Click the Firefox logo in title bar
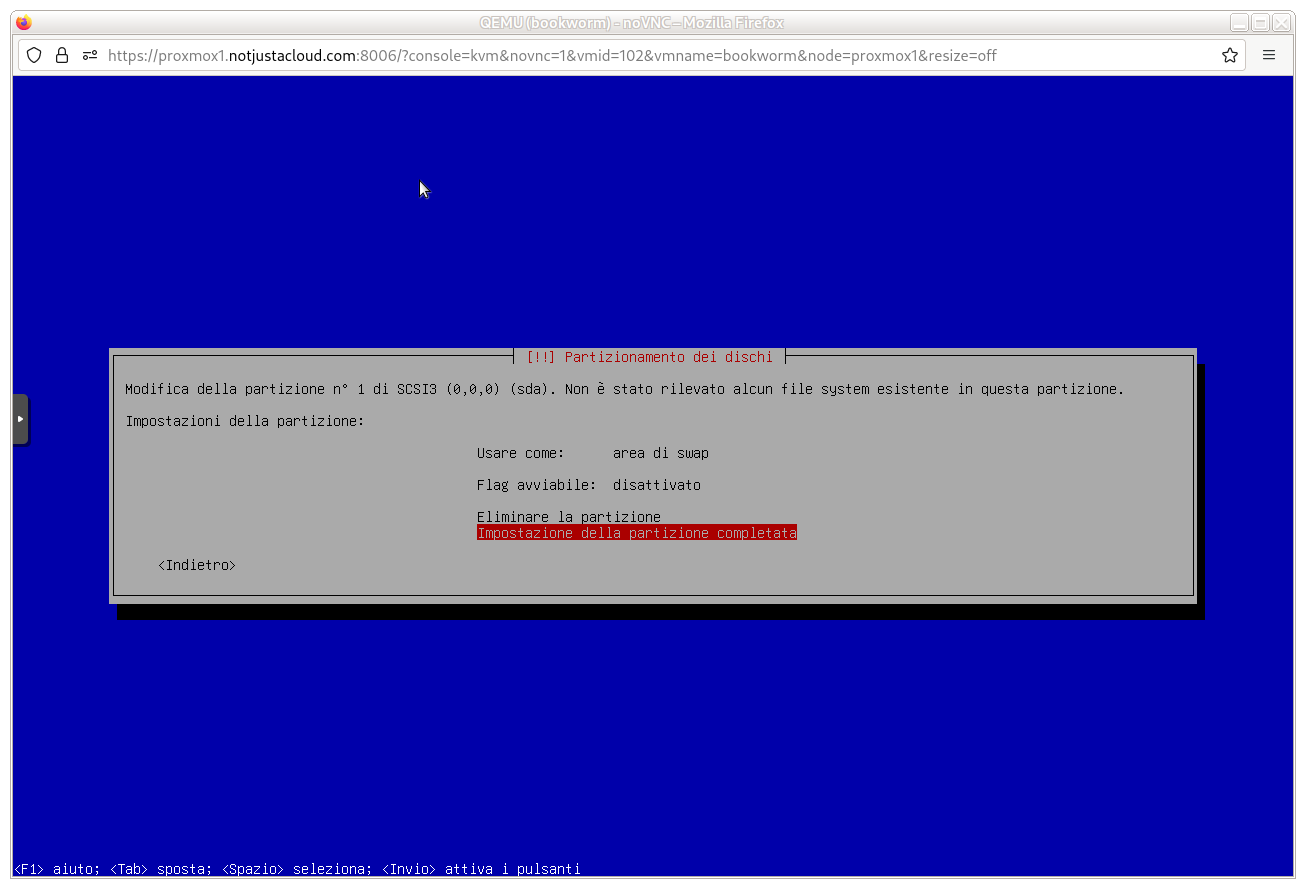1306x889 pixels. point(24,22)
